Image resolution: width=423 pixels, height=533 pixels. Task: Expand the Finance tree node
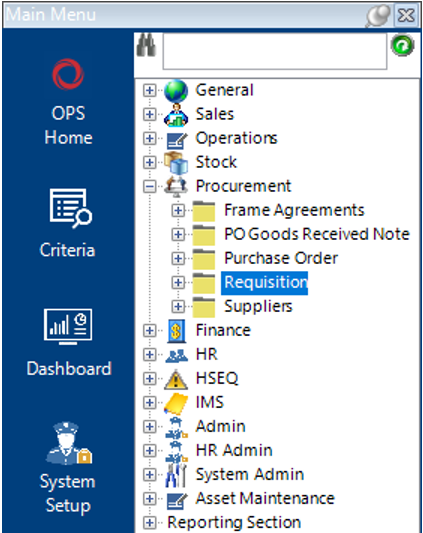tap(149, 331)
